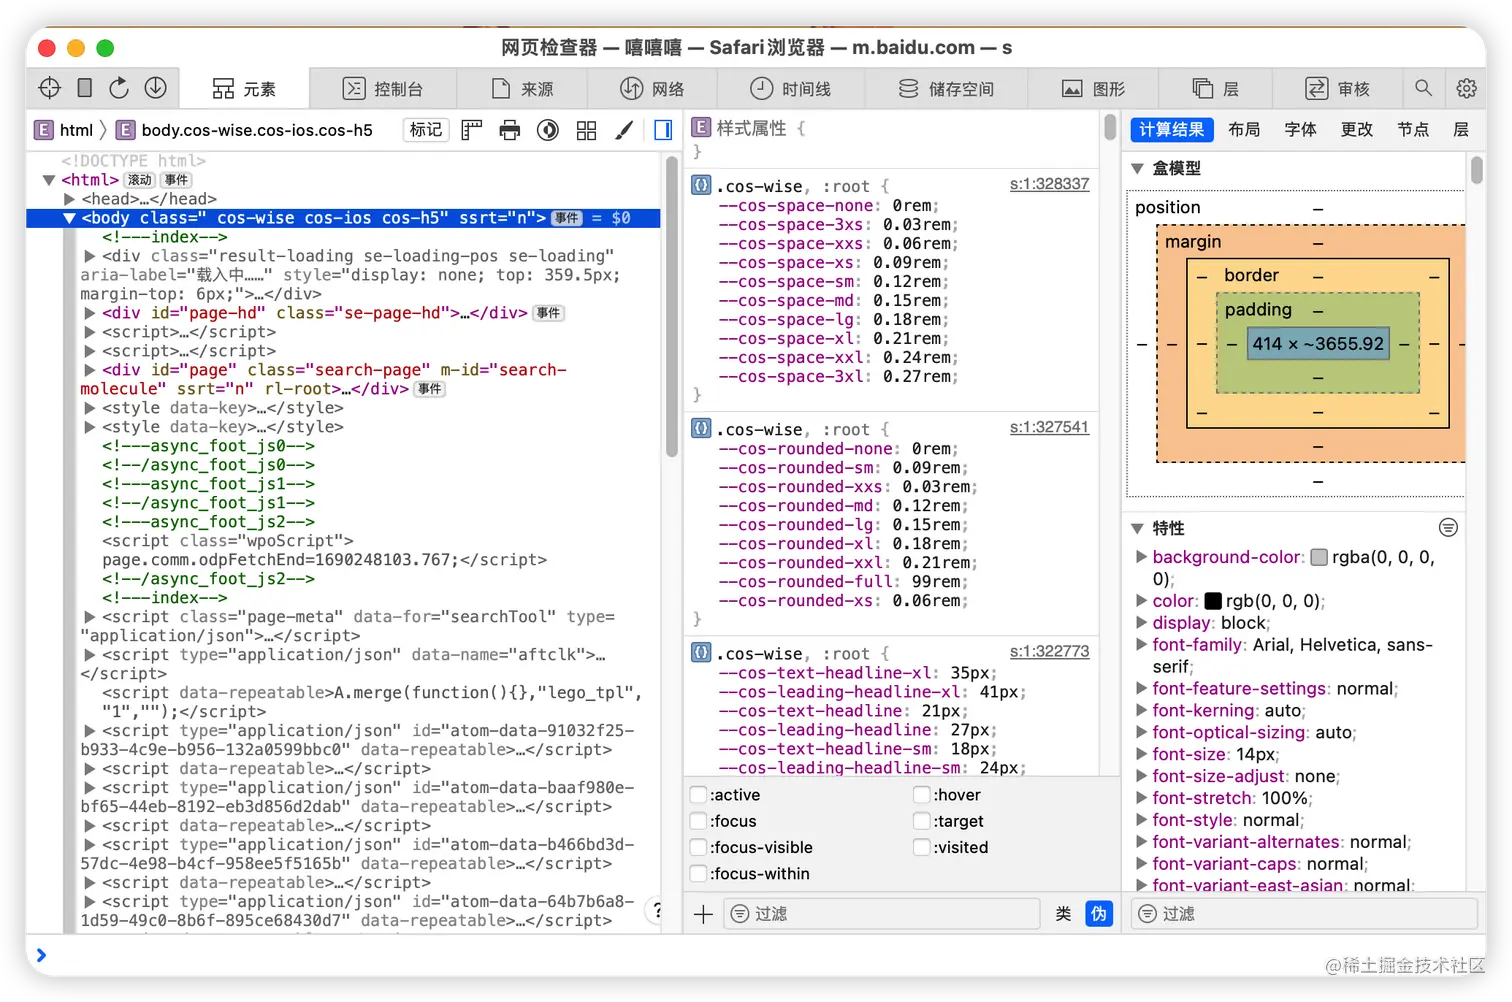Toggle the 伪 pseudo-class button
The height and width of the screenshot is (1002, 1512).
[x=1099, y=914]
